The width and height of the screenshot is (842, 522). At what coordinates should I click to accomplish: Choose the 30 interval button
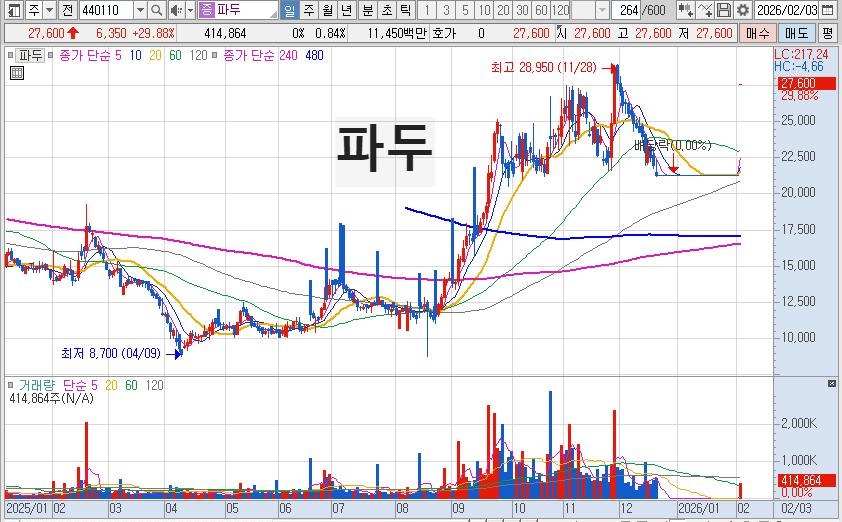(522, 10)
